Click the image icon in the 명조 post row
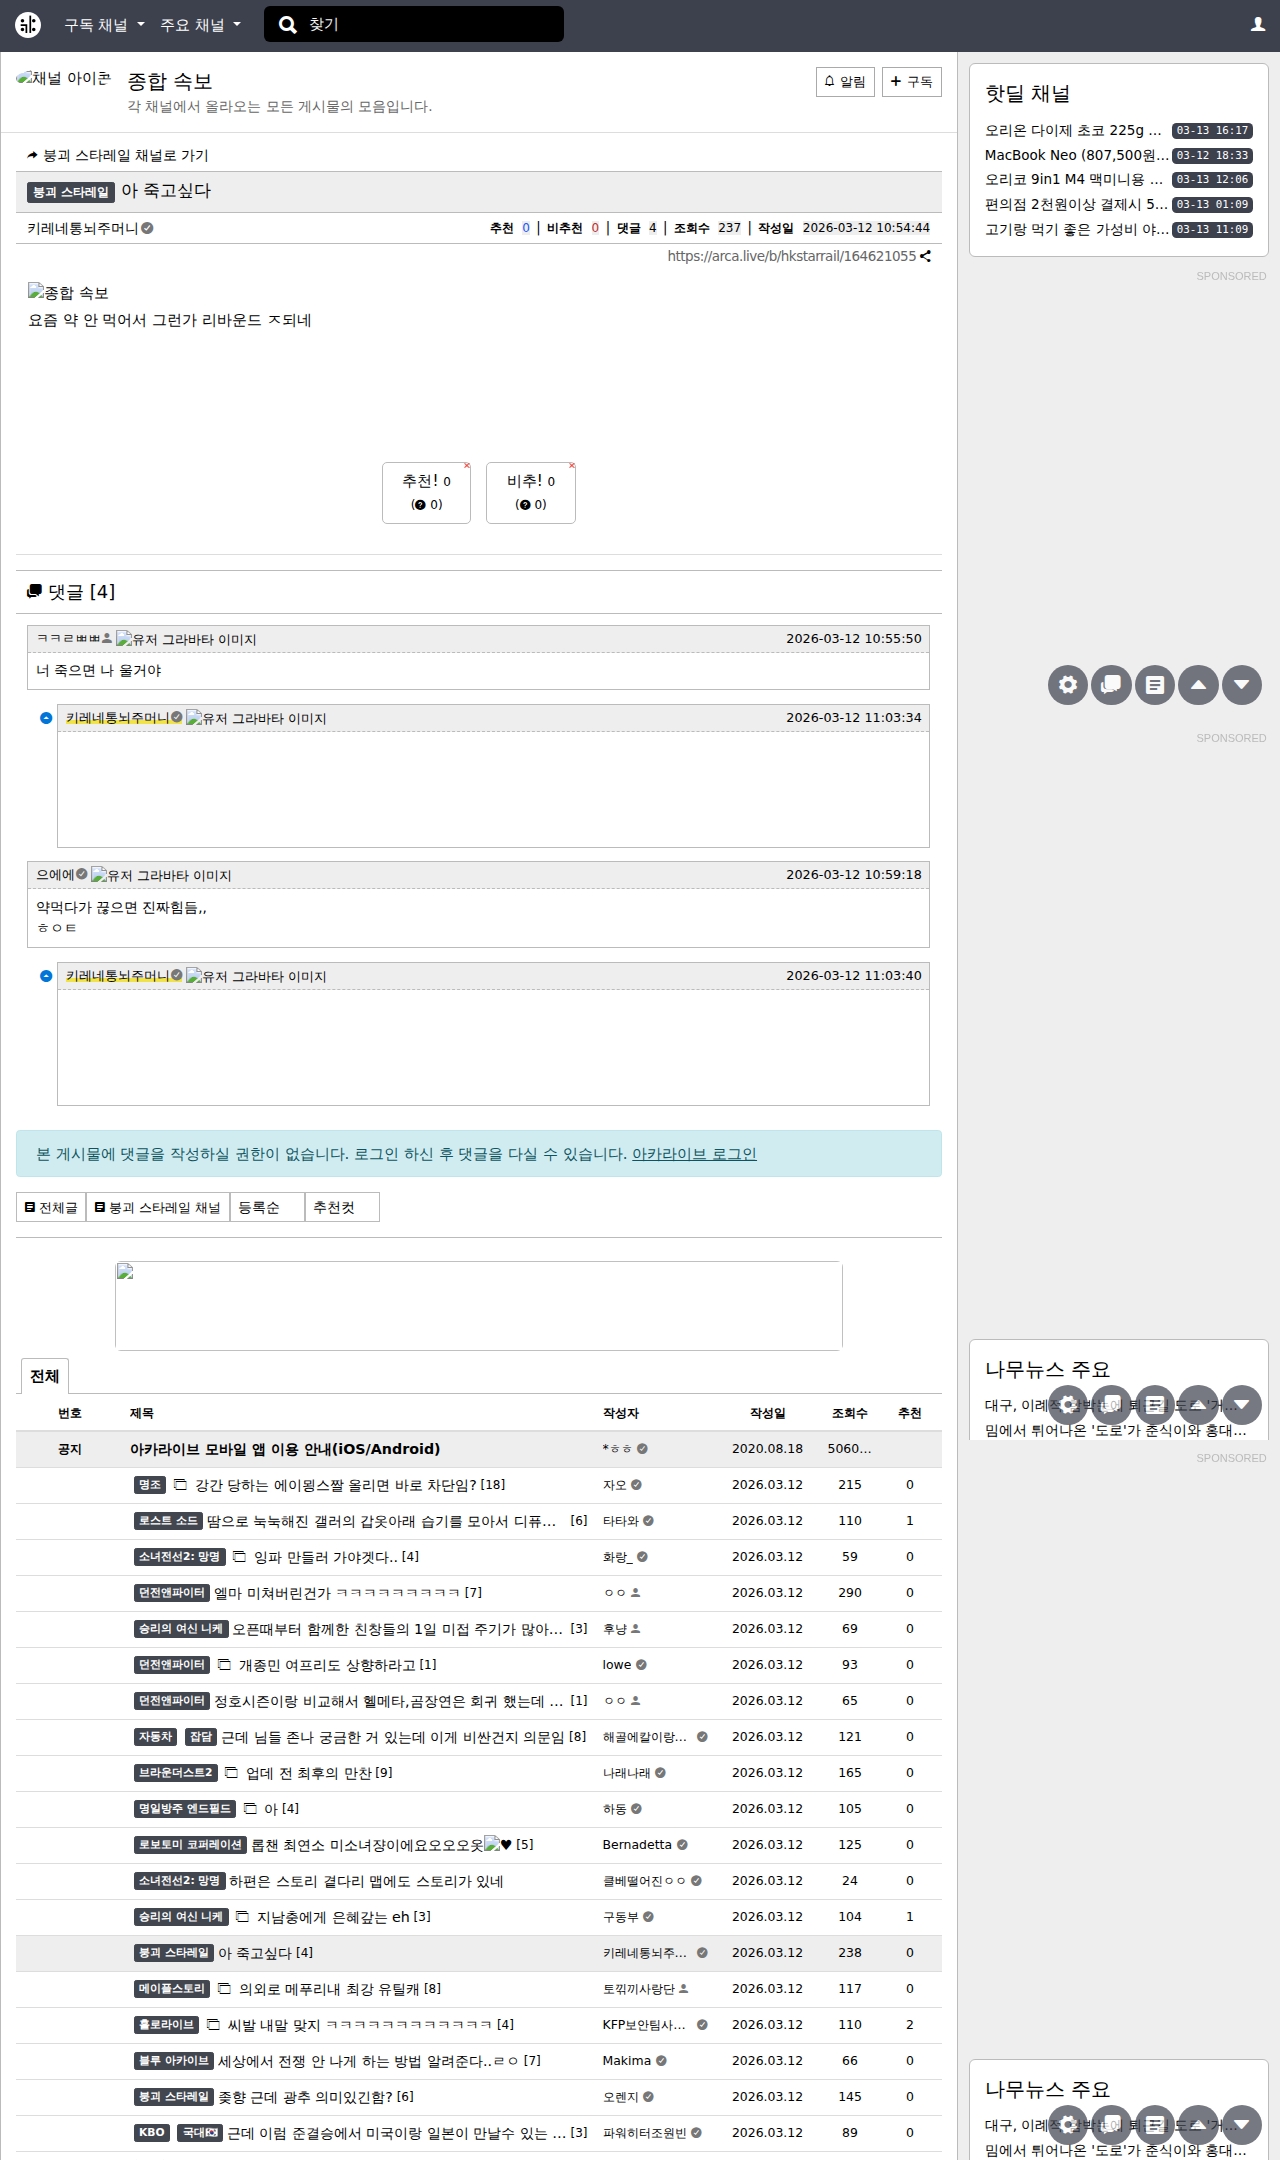The width and height of the screenshot is (1280, 2160). (x=181, y=1485)
